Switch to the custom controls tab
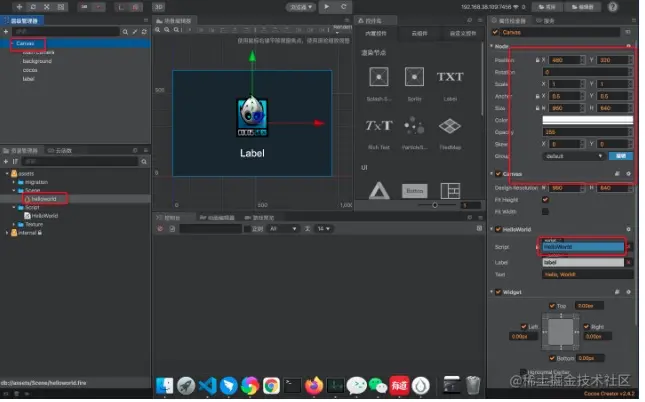 tap(463, 33)
